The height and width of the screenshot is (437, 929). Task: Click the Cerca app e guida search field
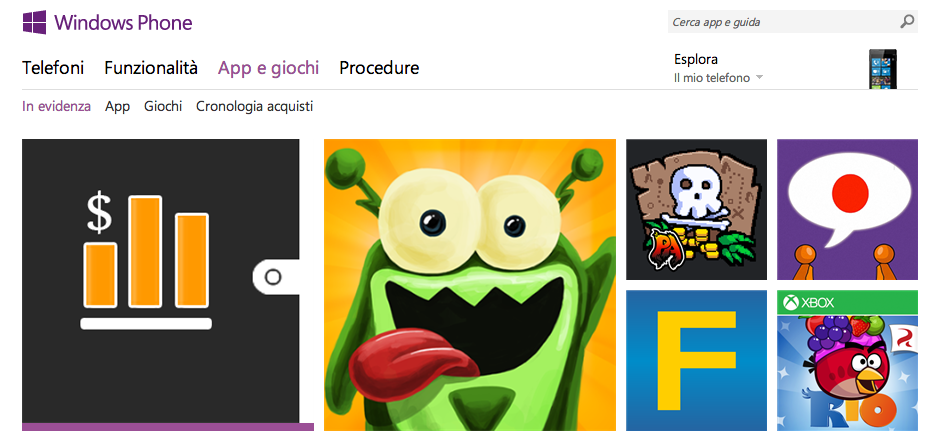(x=783, y=23)
